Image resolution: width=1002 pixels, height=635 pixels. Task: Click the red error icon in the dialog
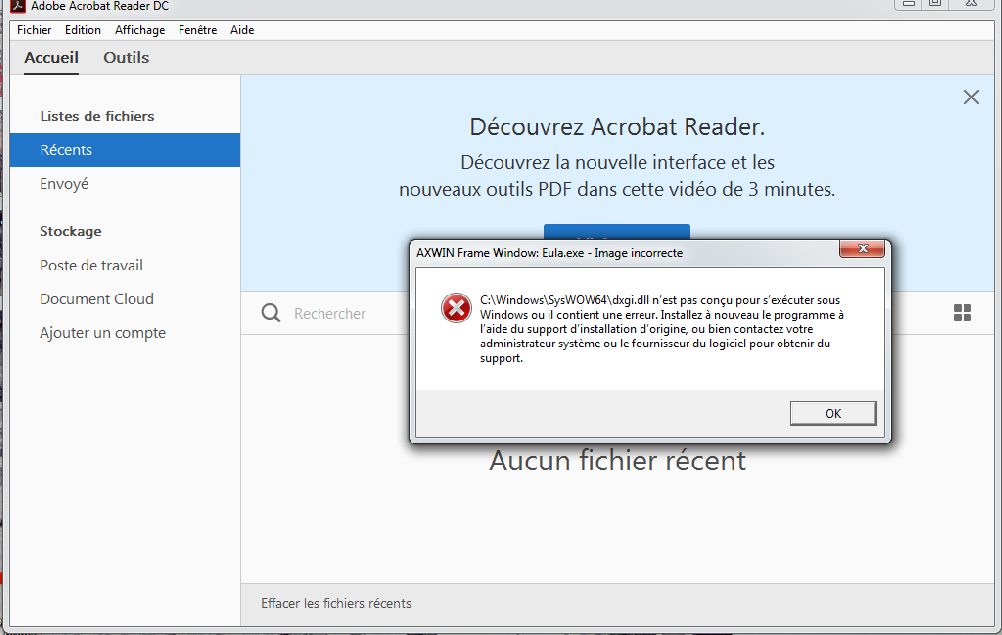point(456,308)
